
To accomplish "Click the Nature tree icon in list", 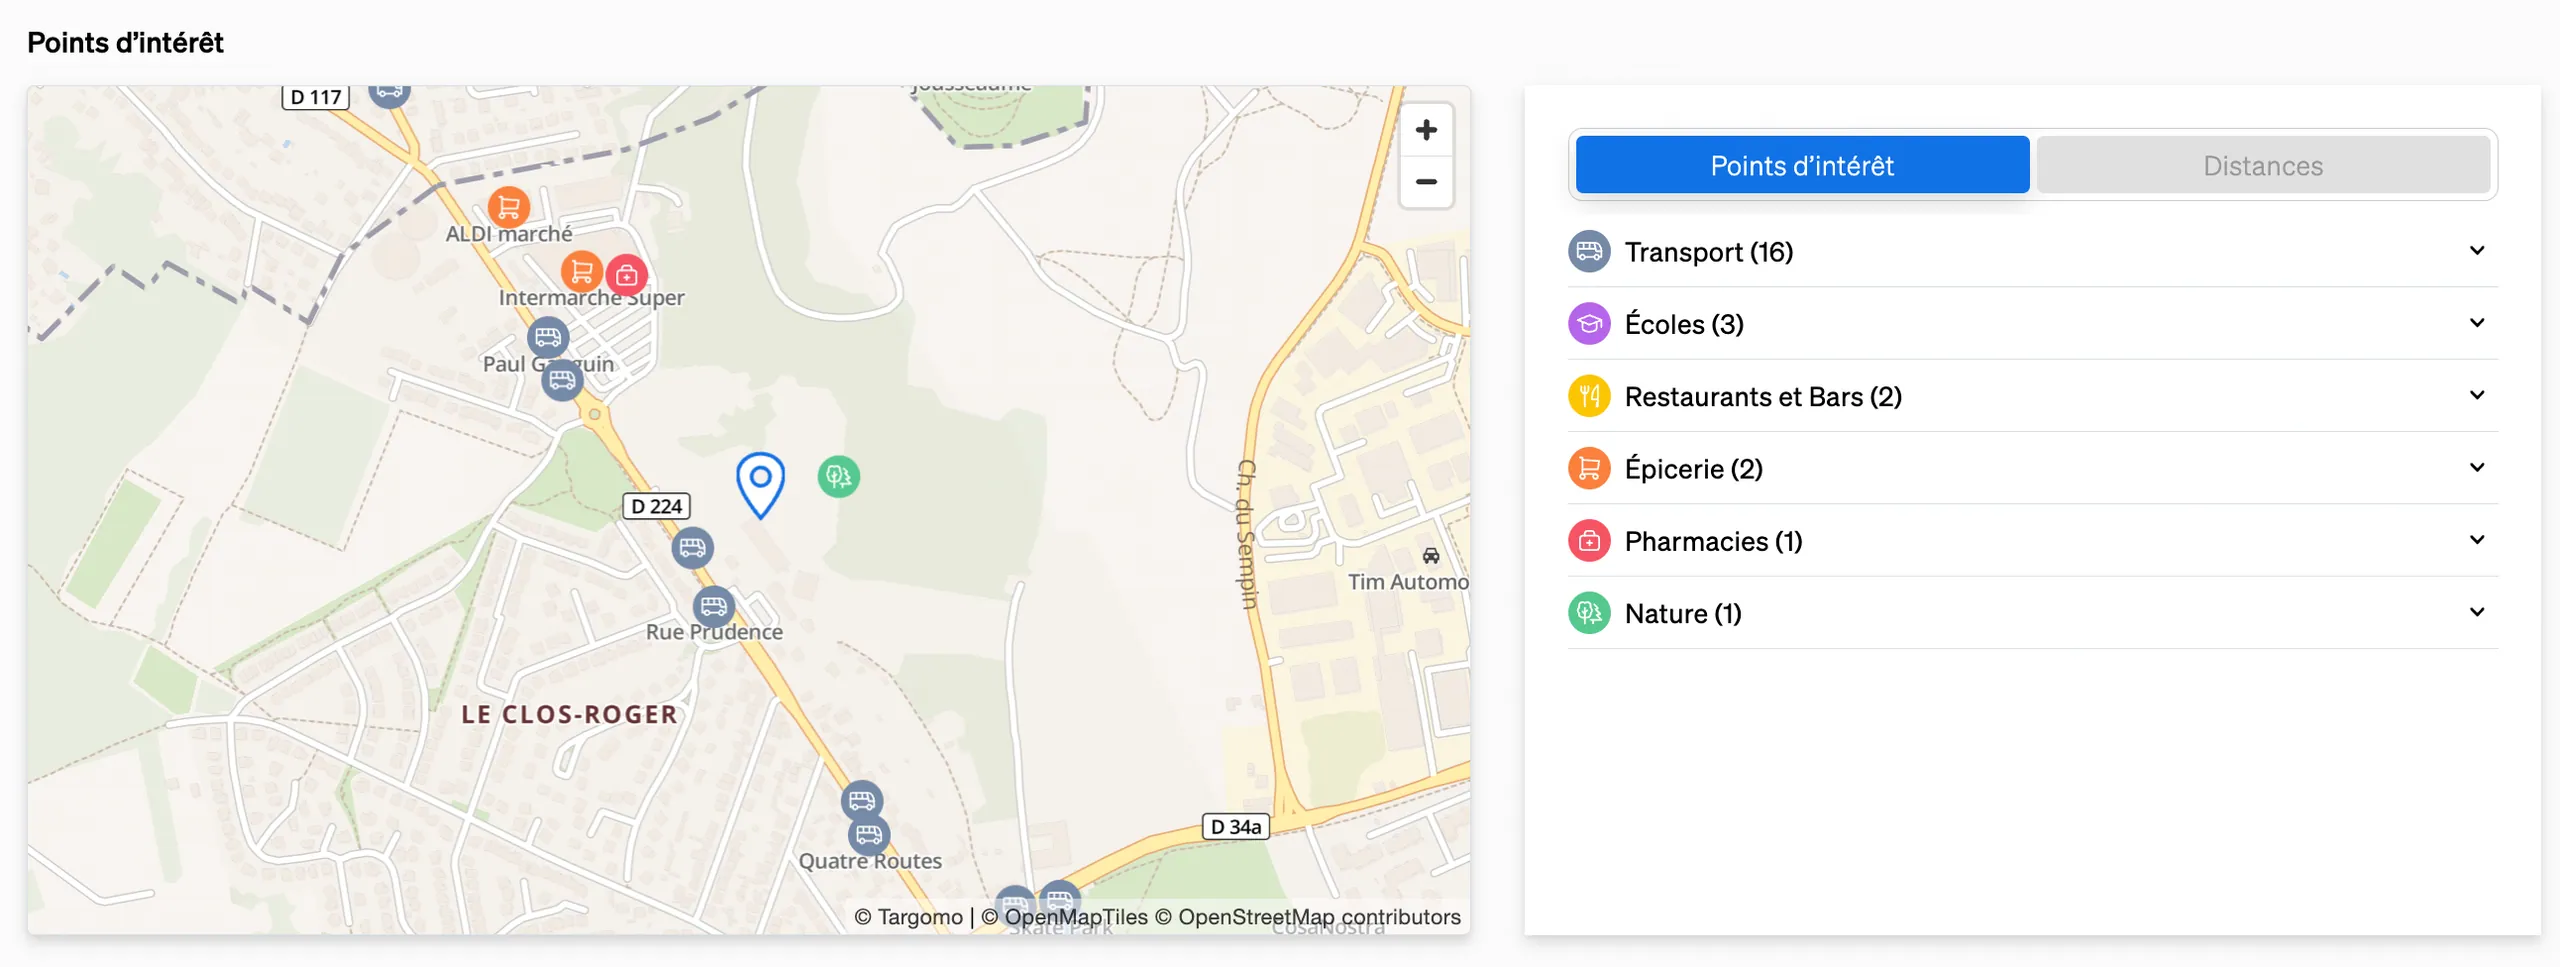I will [1589, 613].
